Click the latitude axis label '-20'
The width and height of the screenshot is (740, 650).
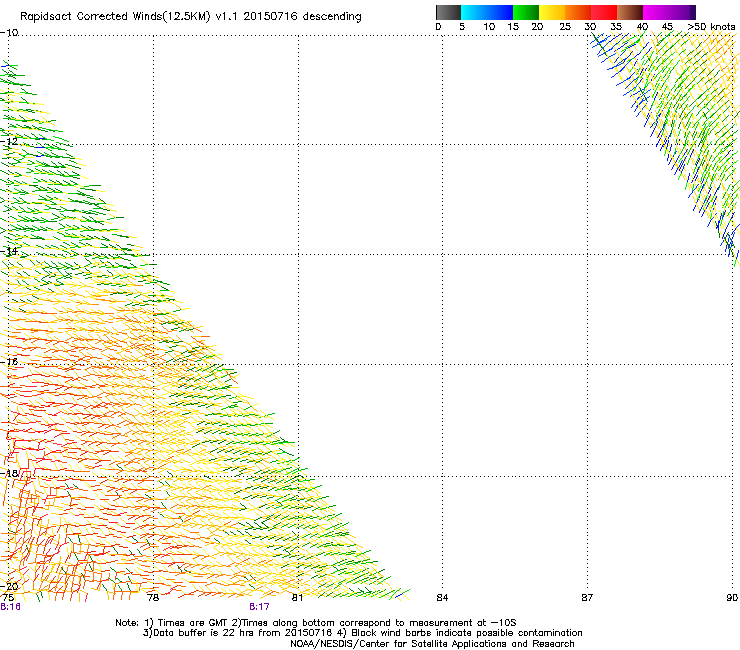[9, 586]
